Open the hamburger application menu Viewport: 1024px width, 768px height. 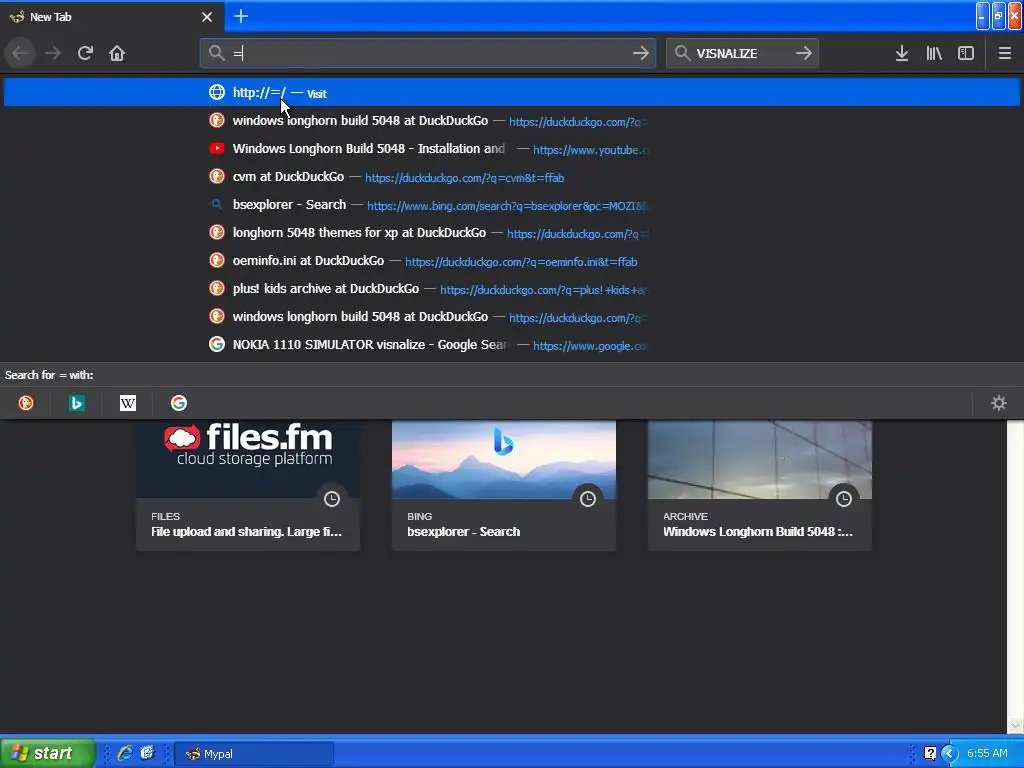point(1004,53)
